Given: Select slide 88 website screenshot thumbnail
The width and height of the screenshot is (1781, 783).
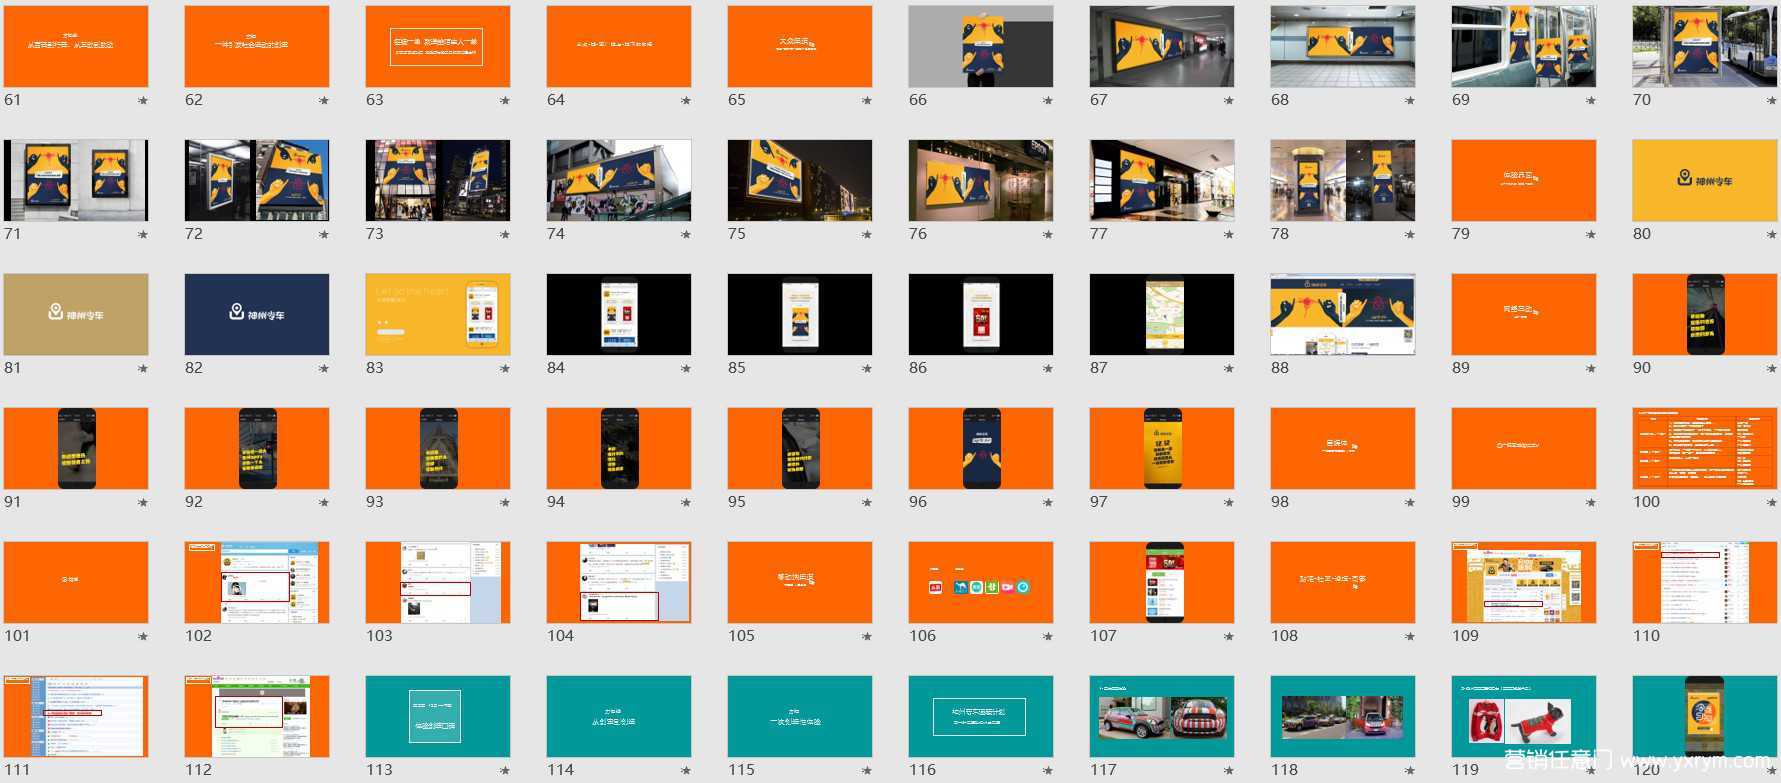Looking at the screenshot, I should 1342,314.
